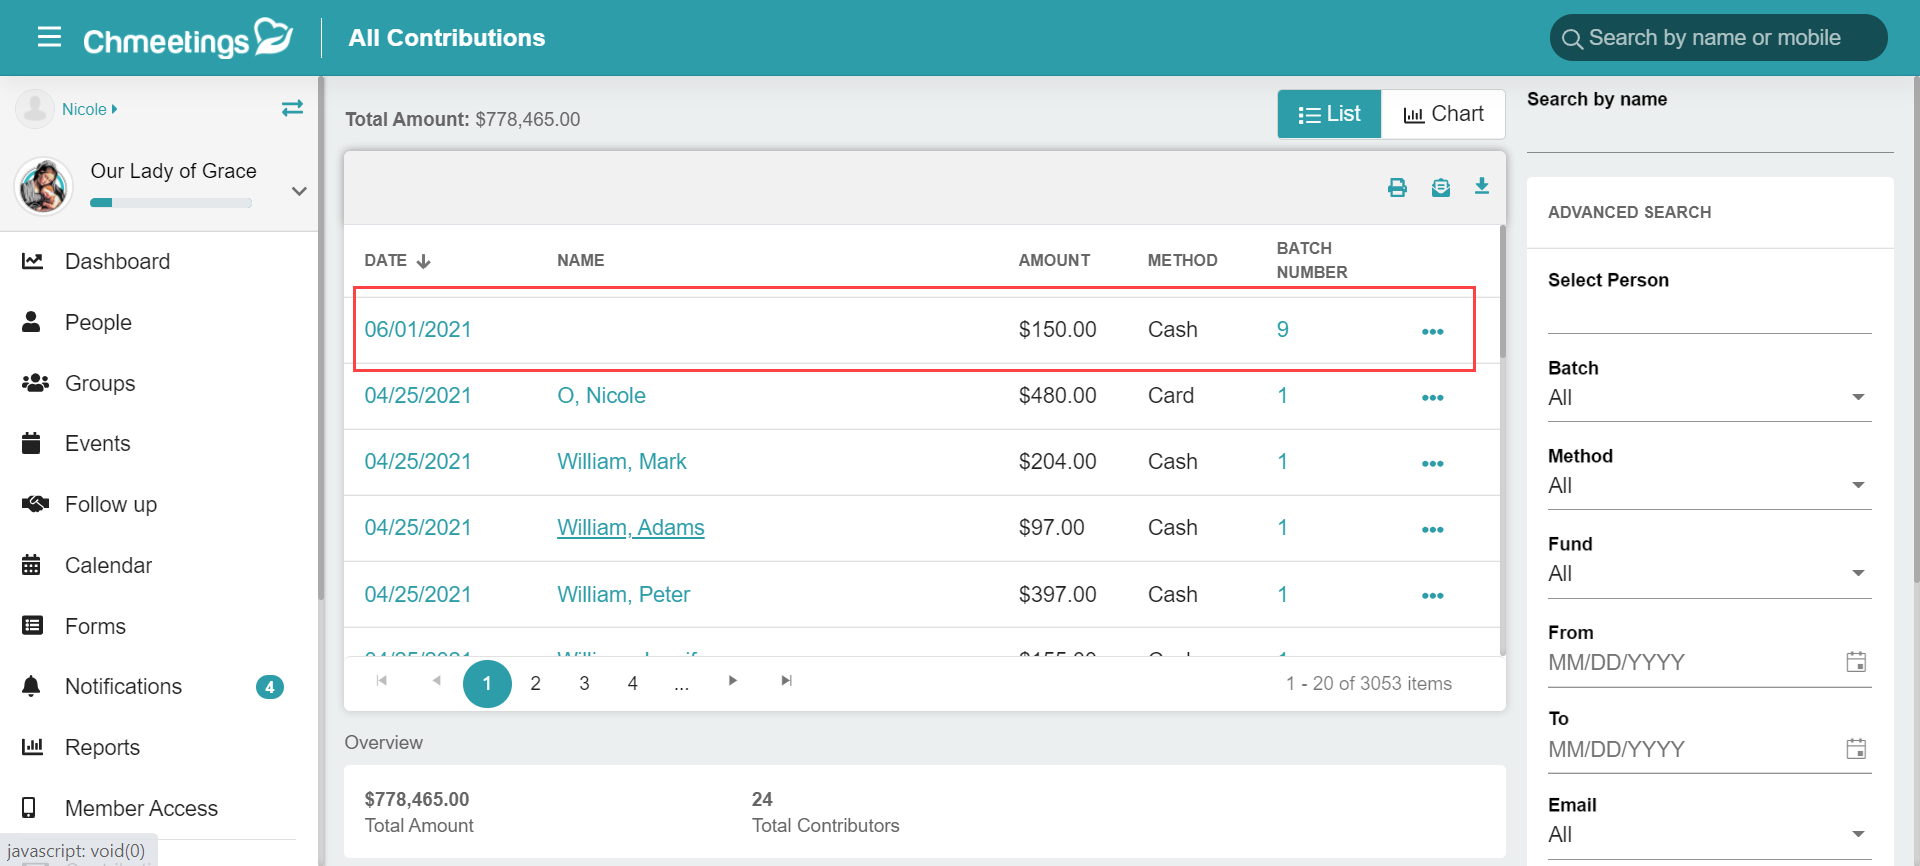Click the Notifications bell icon
The image size is (1920, 866).
click(x=32, y=686)
